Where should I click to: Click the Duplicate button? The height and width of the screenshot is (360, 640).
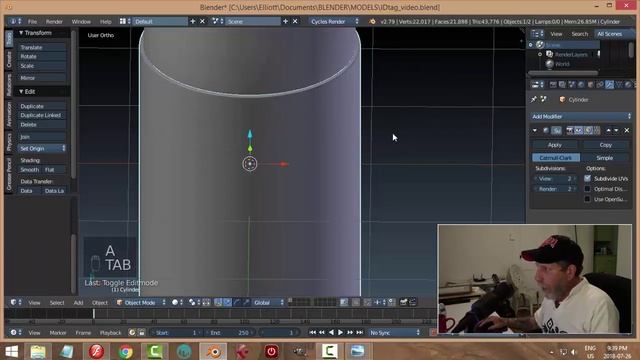pos(42,106)
